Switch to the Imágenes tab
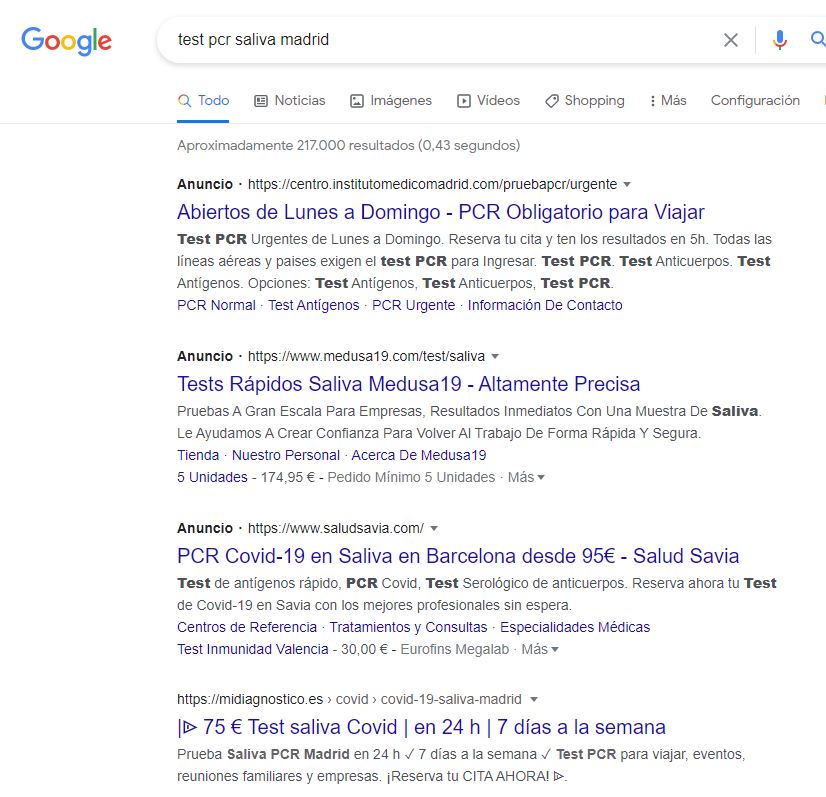826x797 pixels. pos(390,101)
